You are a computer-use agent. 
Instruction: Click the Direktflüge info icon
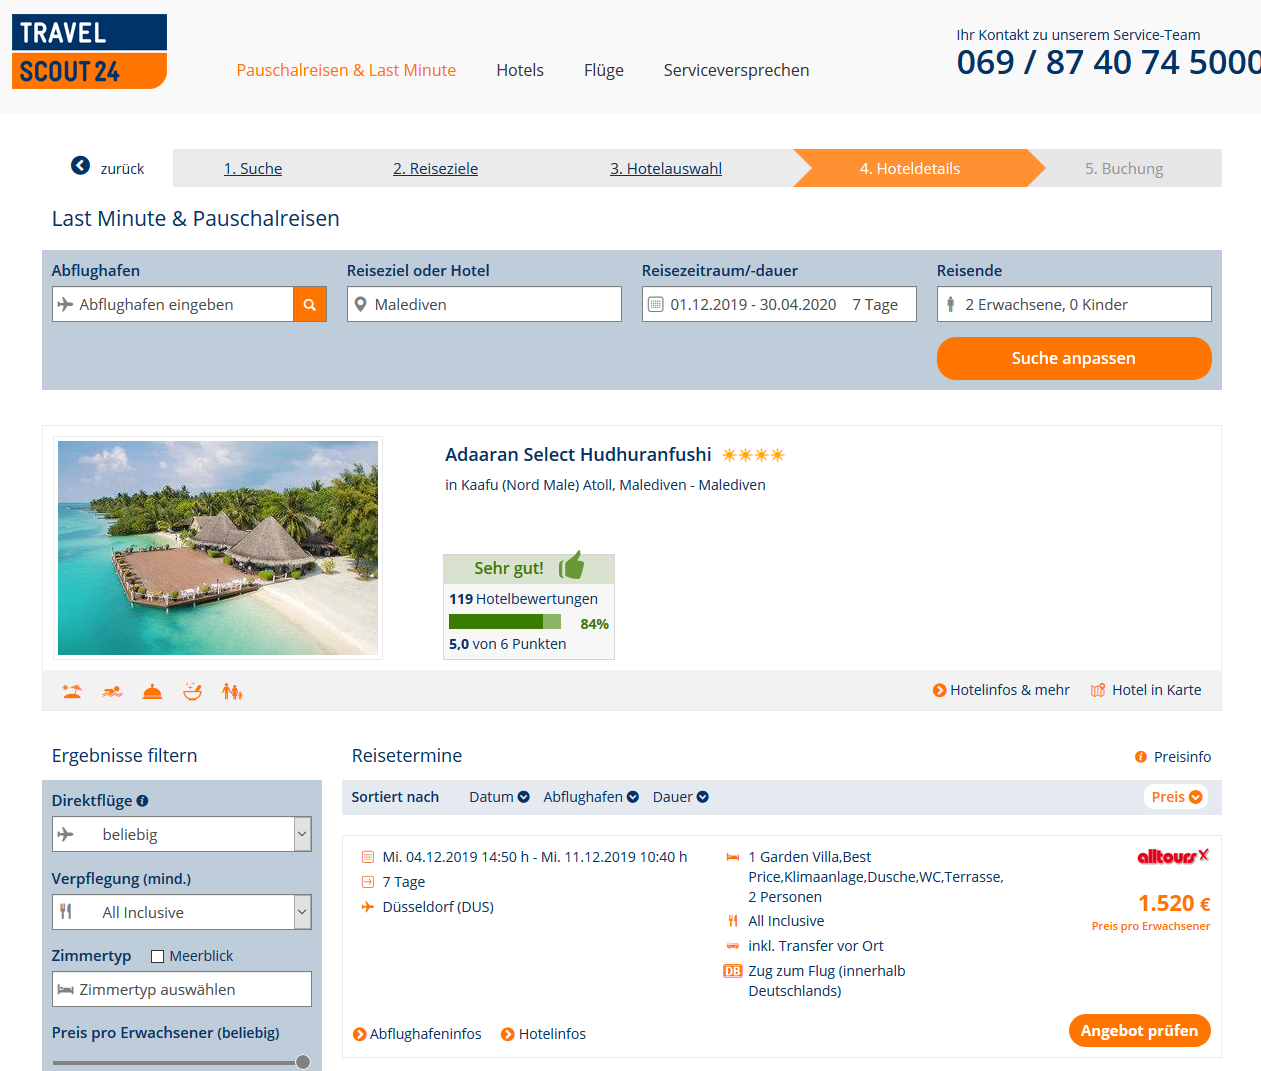click(142, 801)
